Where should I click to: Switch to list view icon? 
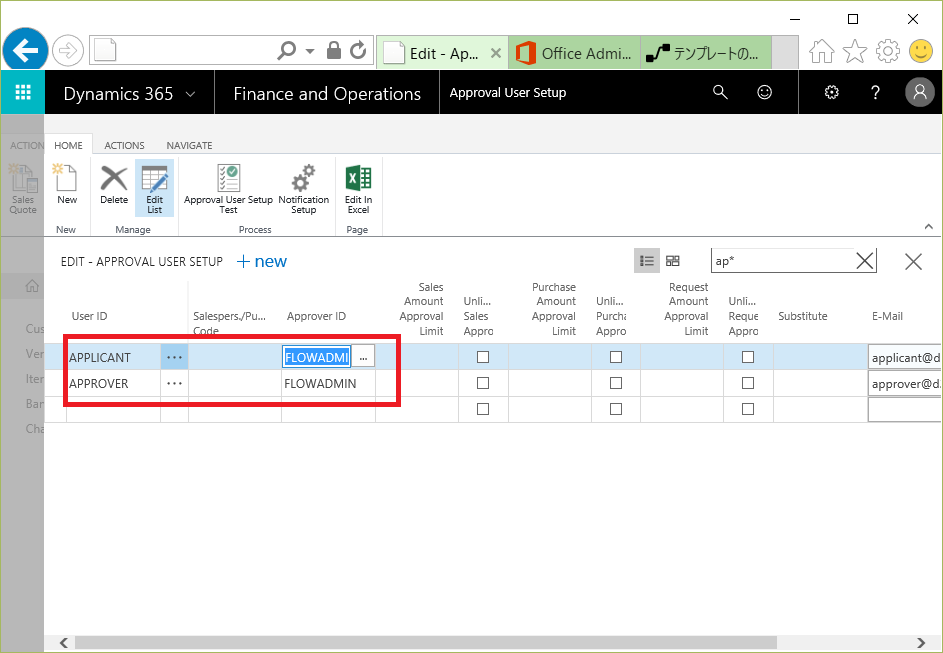pos(647,261)
